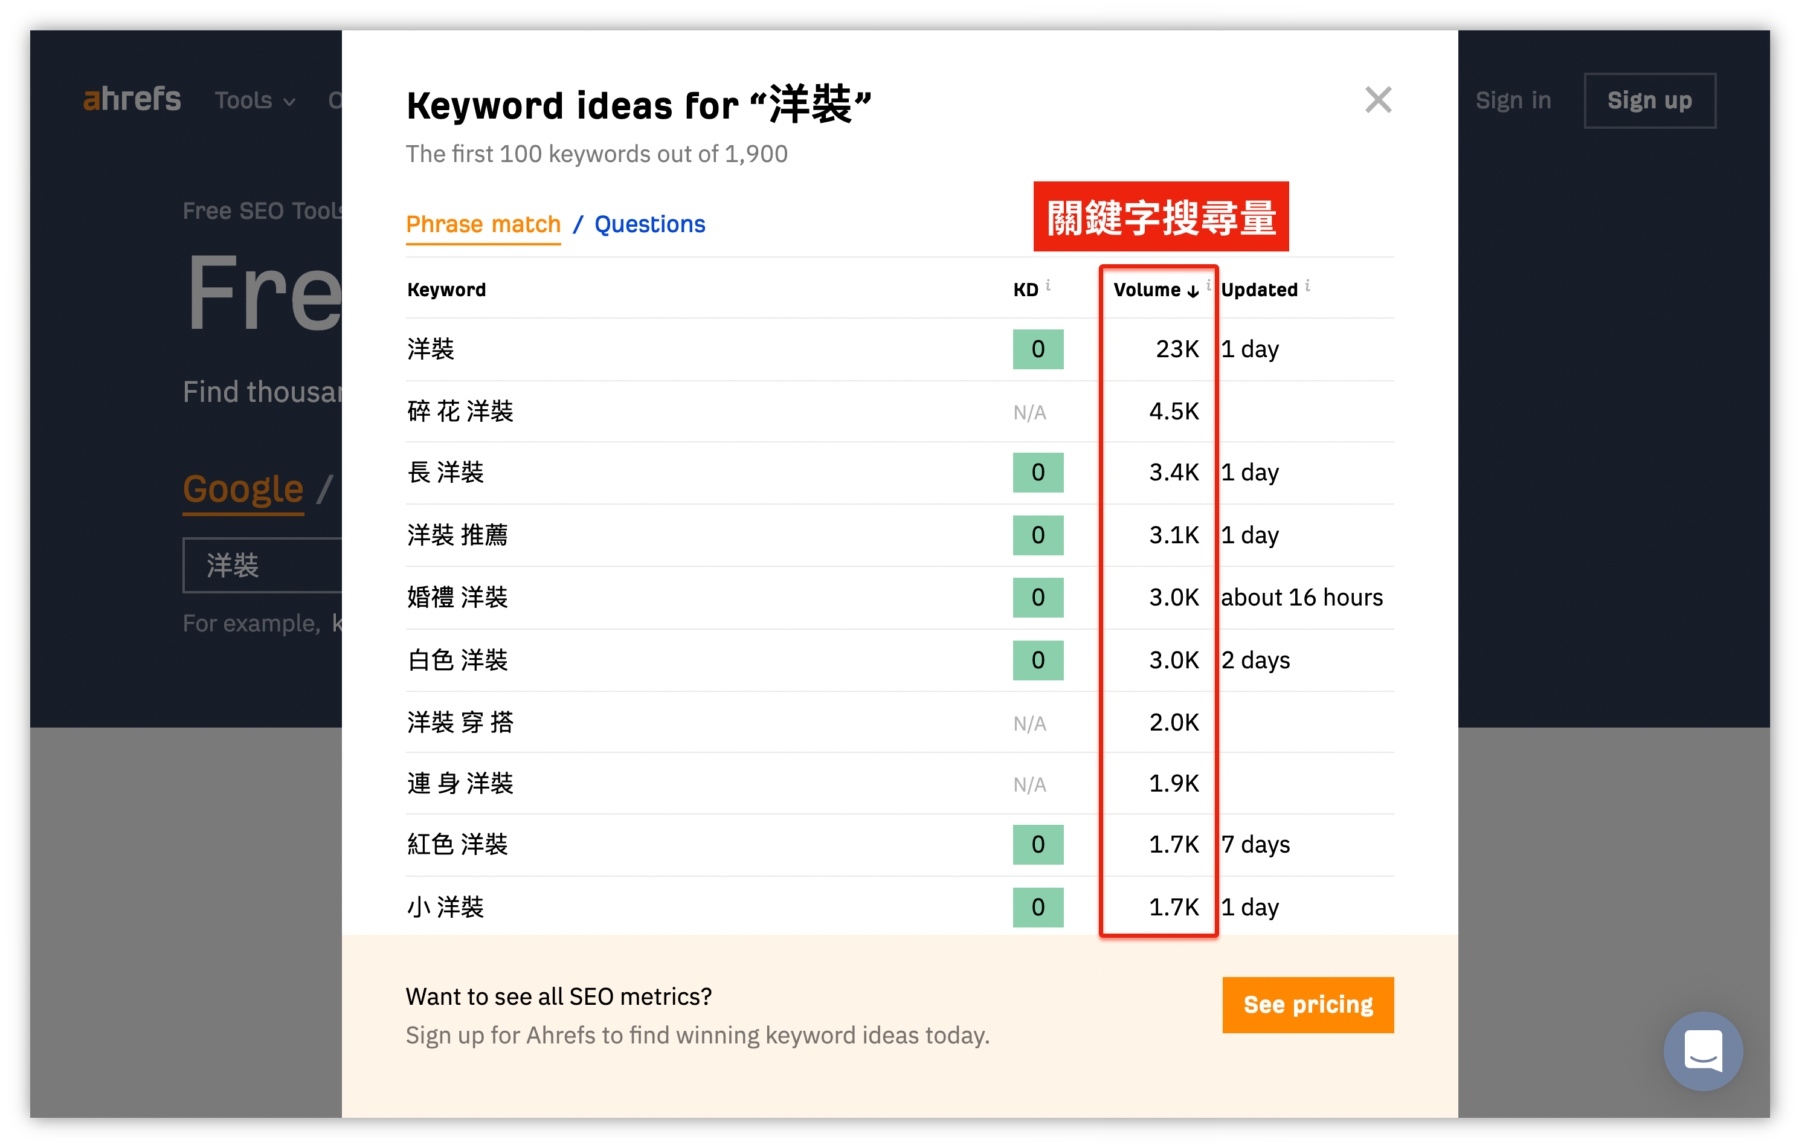Click the Updated column info icon

tap(1307, 286)
